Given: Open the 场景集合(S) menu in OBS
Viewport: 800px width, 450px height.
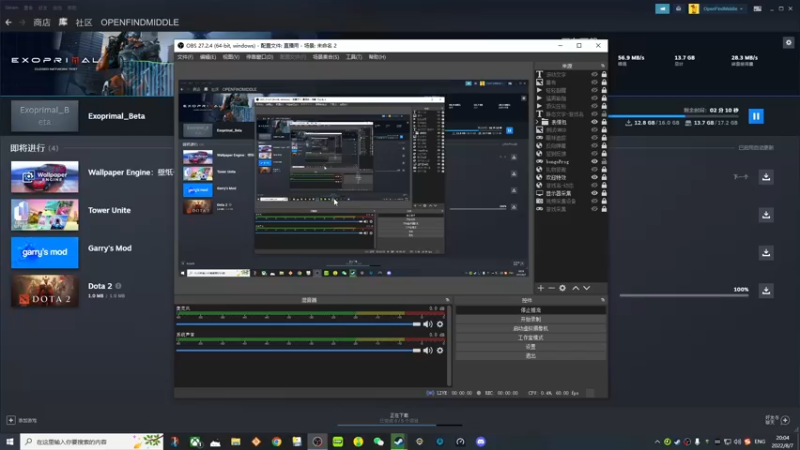Looking at the screenshot, I should [x=326, y=57].
